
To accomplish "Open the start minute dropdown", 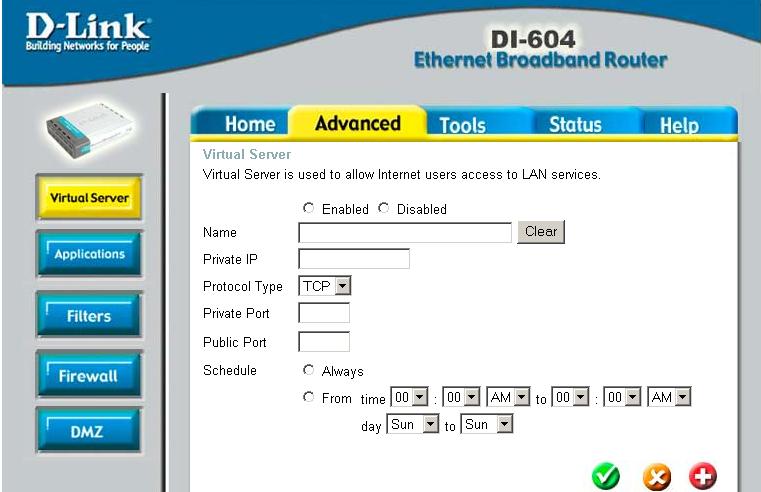I will [x=461, y=397].
